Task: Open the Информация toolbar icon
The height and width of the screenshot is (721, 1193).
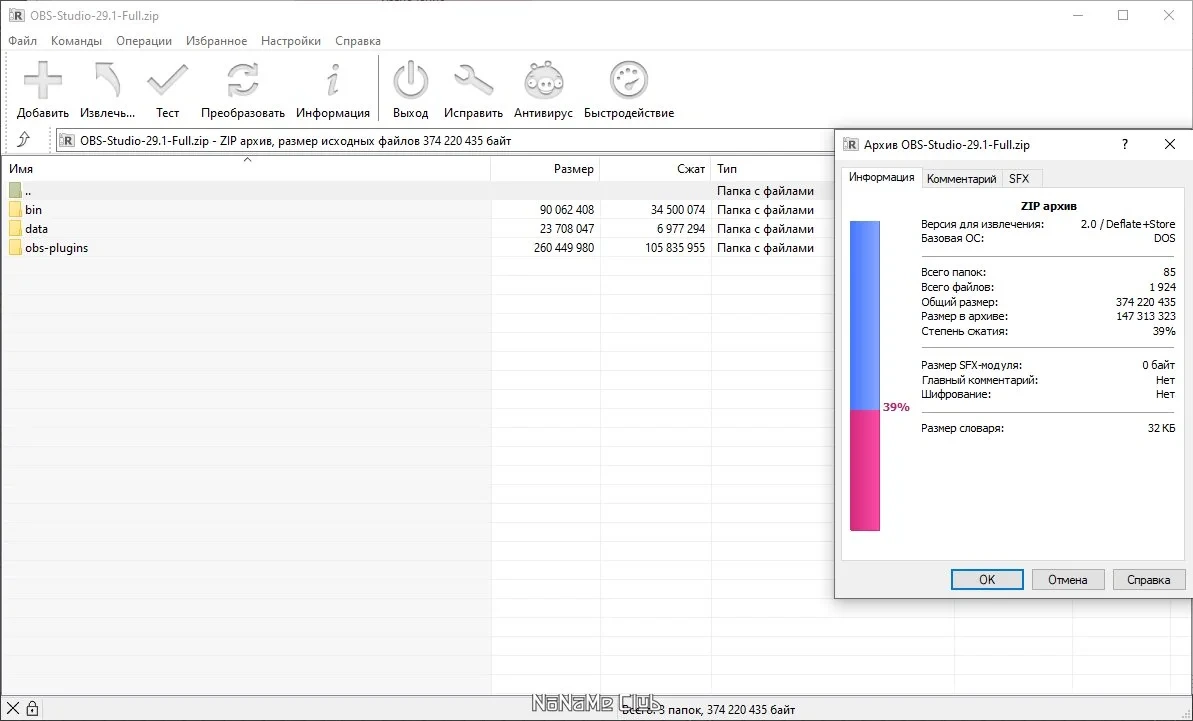Action: pyautogui.click(x=332, y=81)
